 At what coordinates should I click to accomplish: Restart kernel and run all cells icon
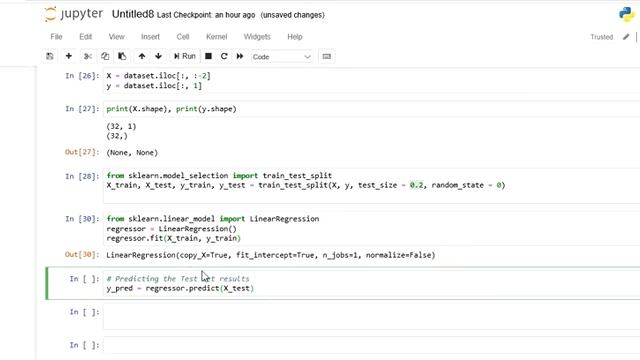click(240, 56)
